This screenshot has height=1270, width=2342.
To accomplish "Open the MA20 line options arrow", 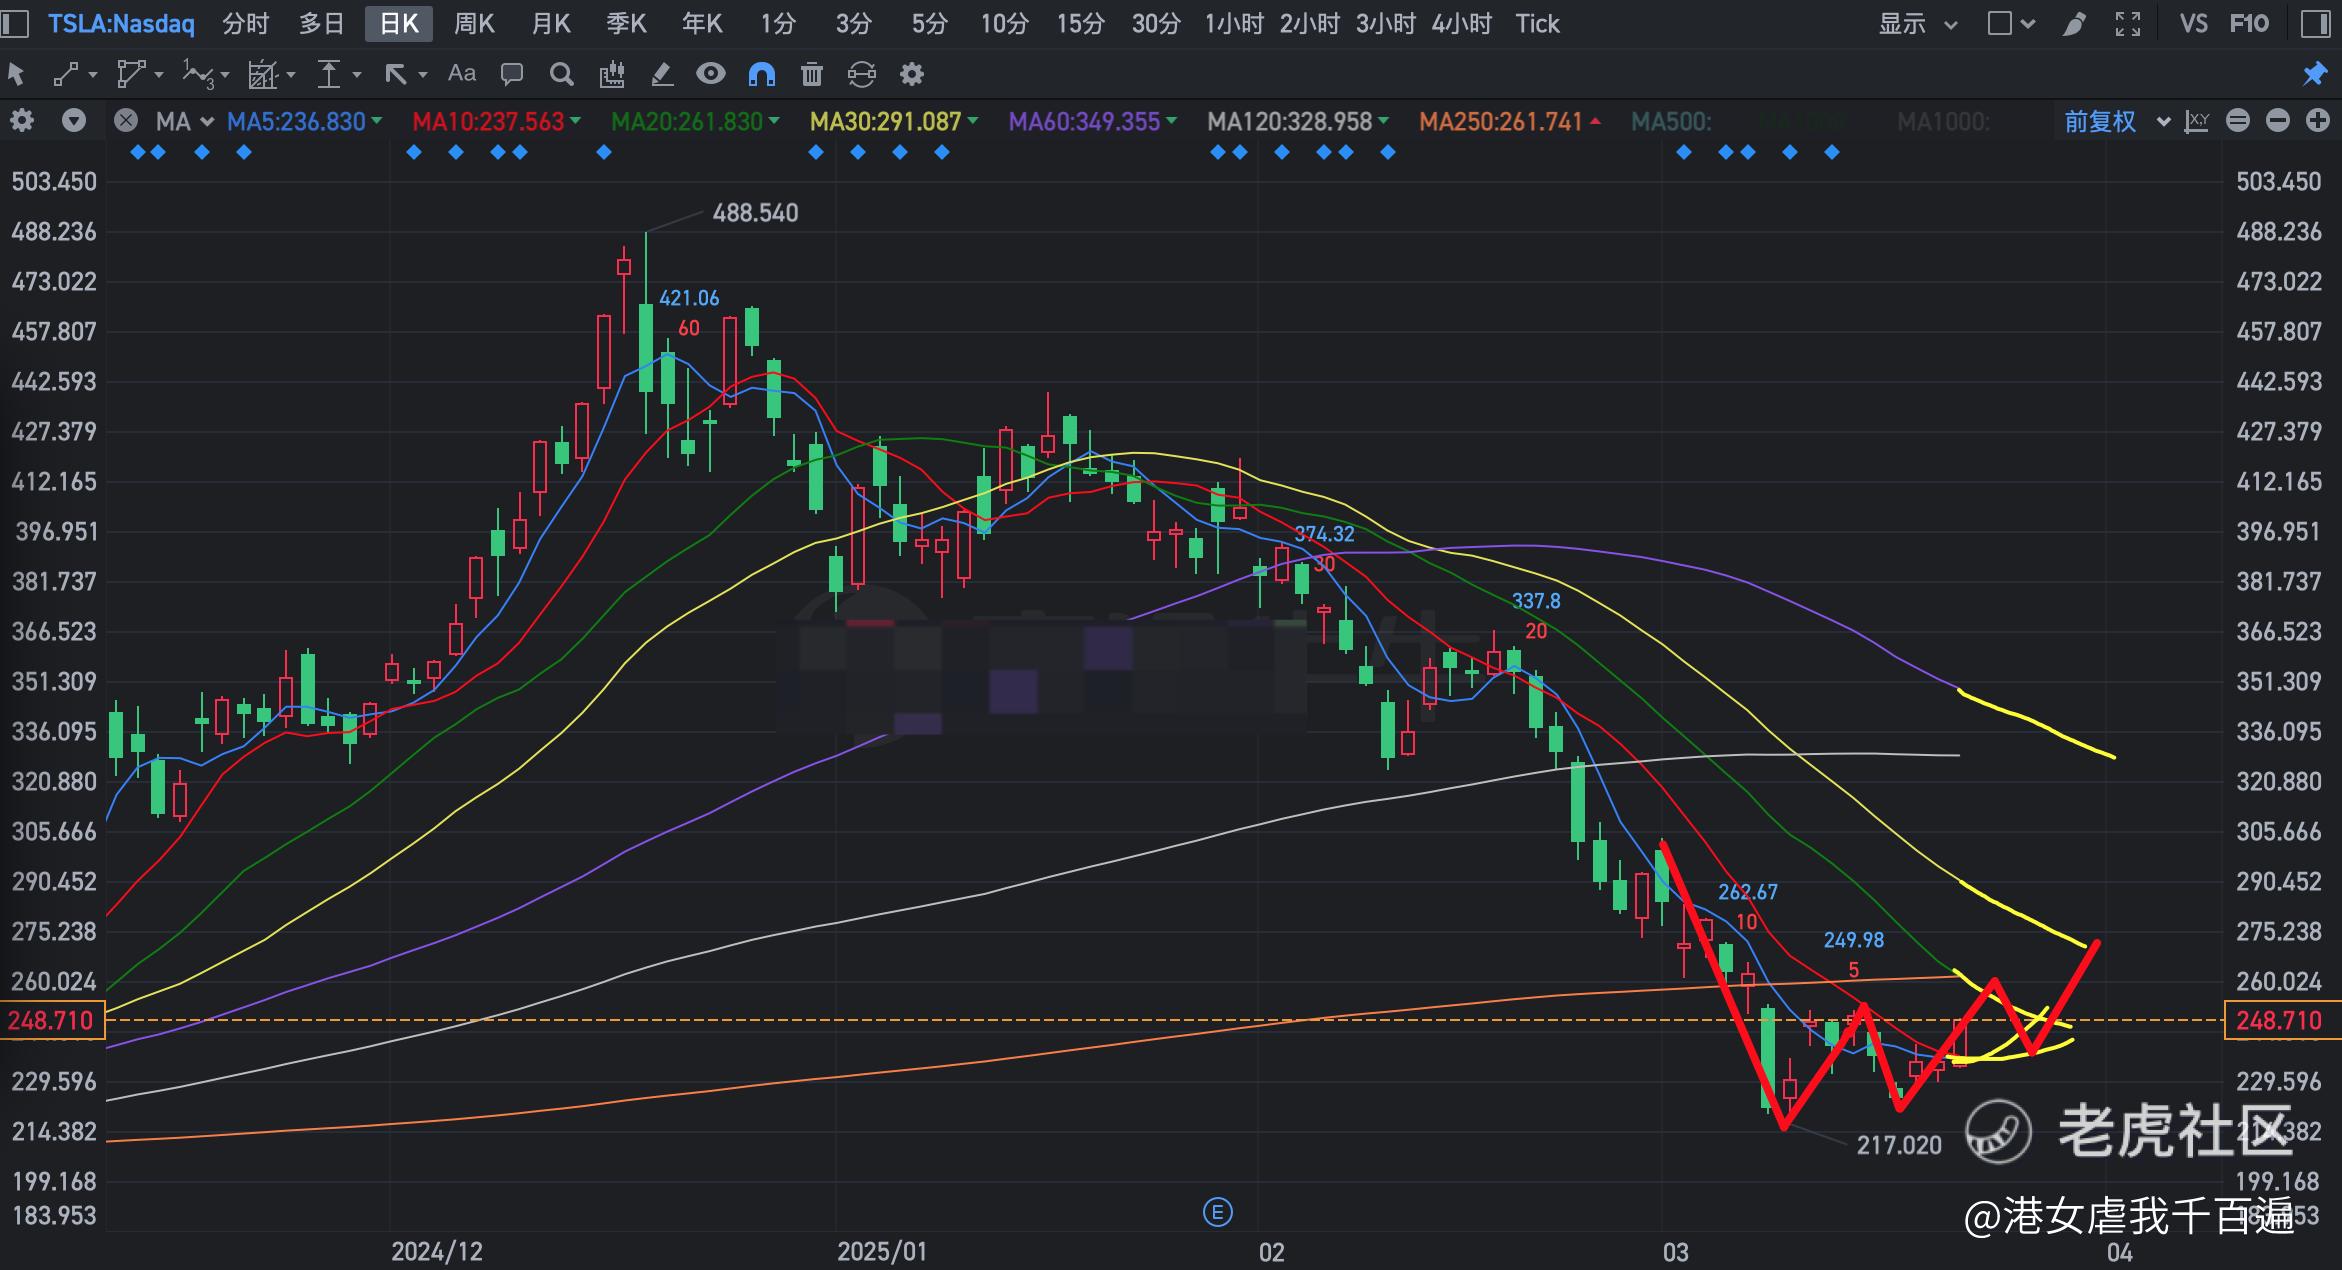I will 774,121.
